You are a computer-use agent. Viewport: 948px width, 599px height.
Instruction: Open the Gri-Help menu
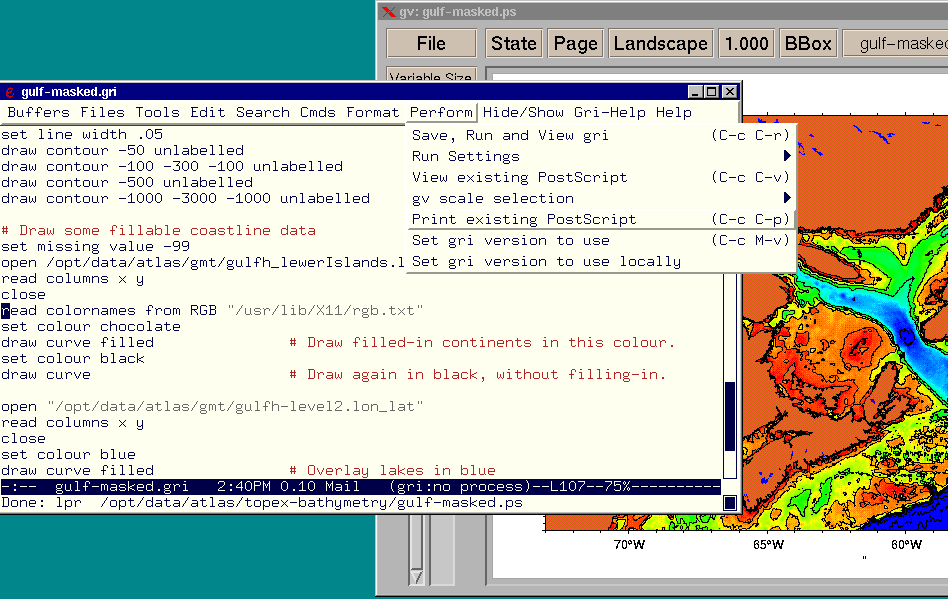click(x=609, y=112)
